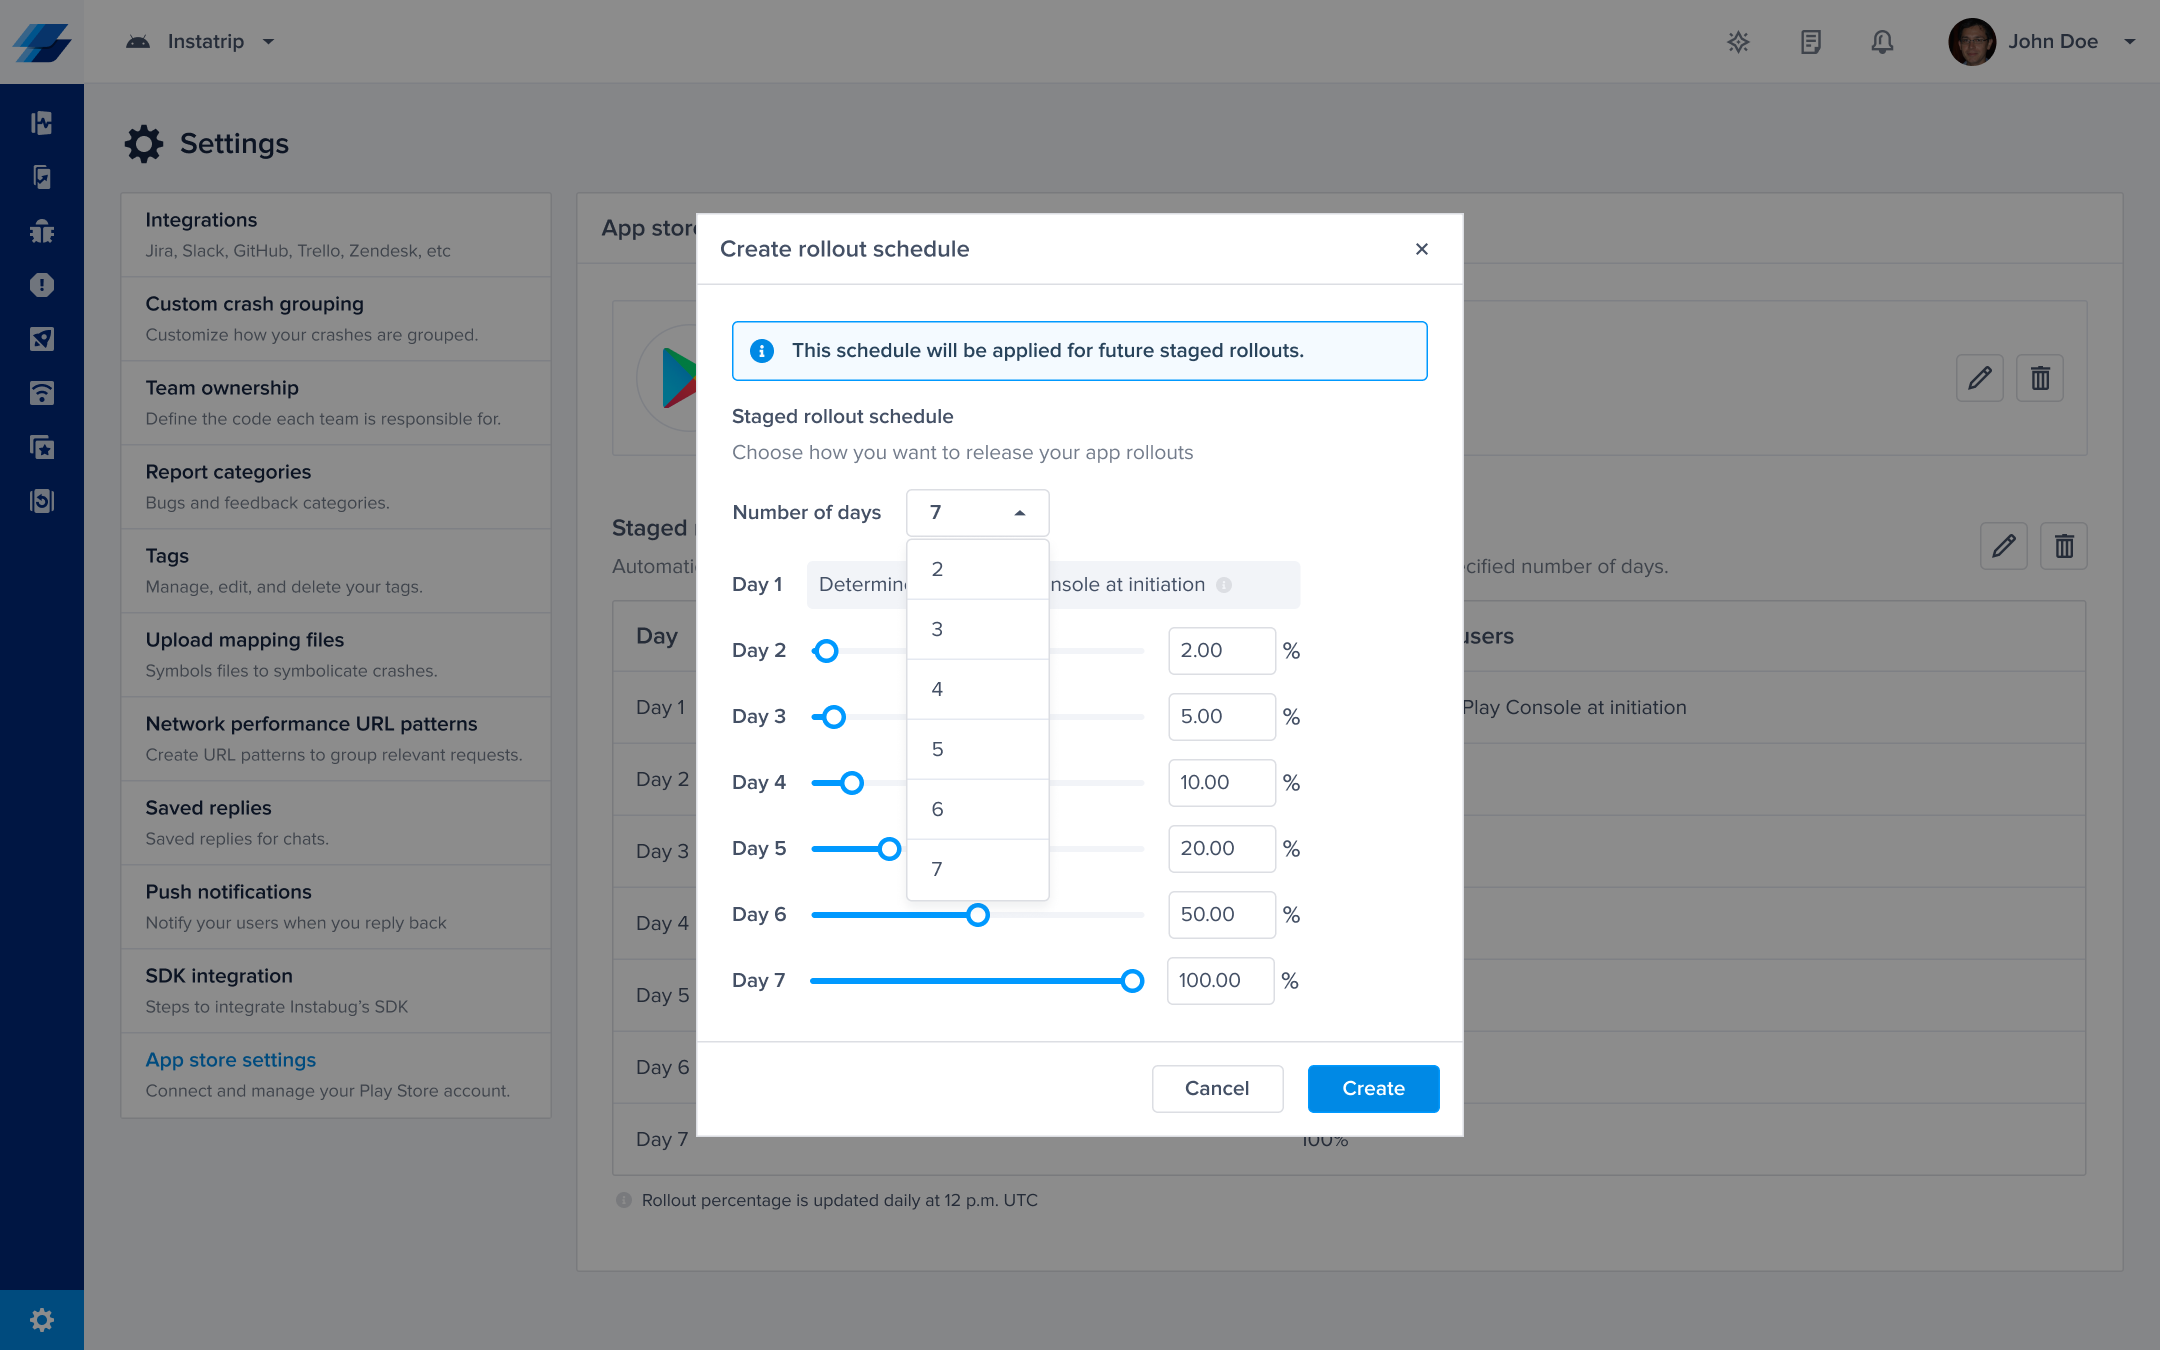The width and height of the screenshot is (2160, 1350).
Task: Open App store settings link
Action: [x=231, y=1060]
